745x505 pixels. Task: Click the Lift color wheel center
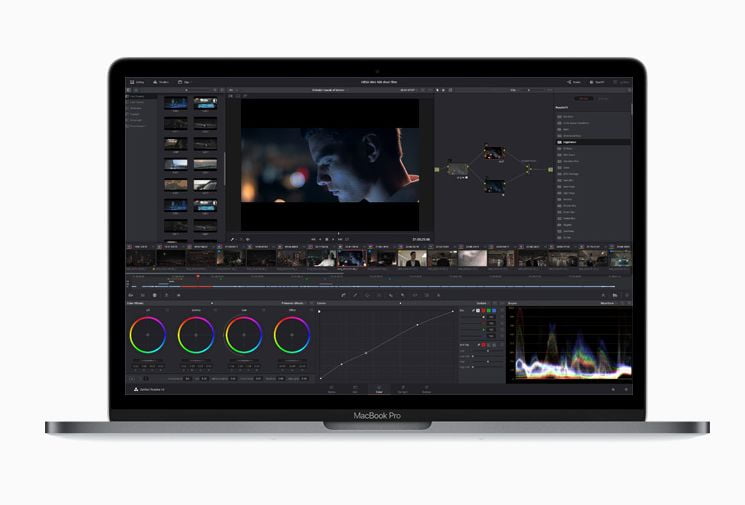148,335
